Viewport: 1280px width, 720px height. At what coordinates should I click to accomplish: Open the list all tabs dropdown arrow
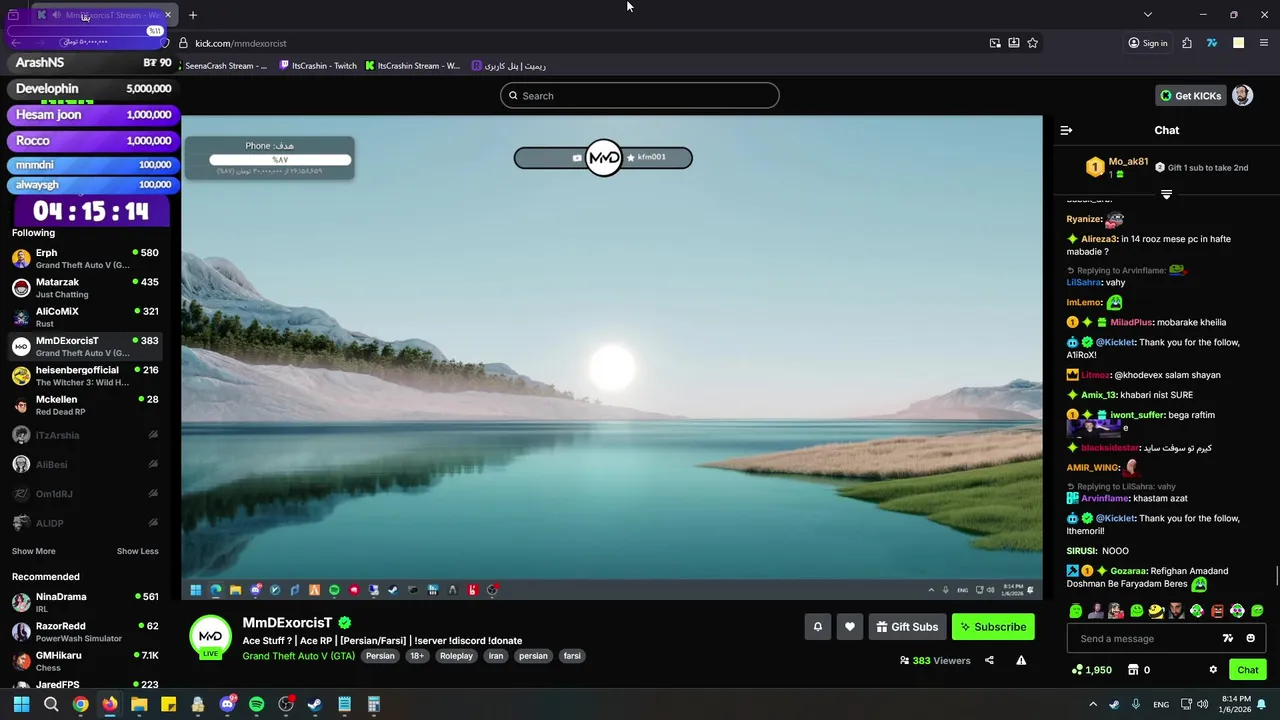[1148, 15]
